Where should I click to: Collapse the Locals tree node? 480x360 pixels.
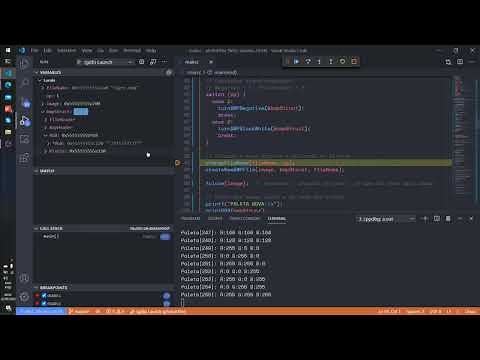49,80
